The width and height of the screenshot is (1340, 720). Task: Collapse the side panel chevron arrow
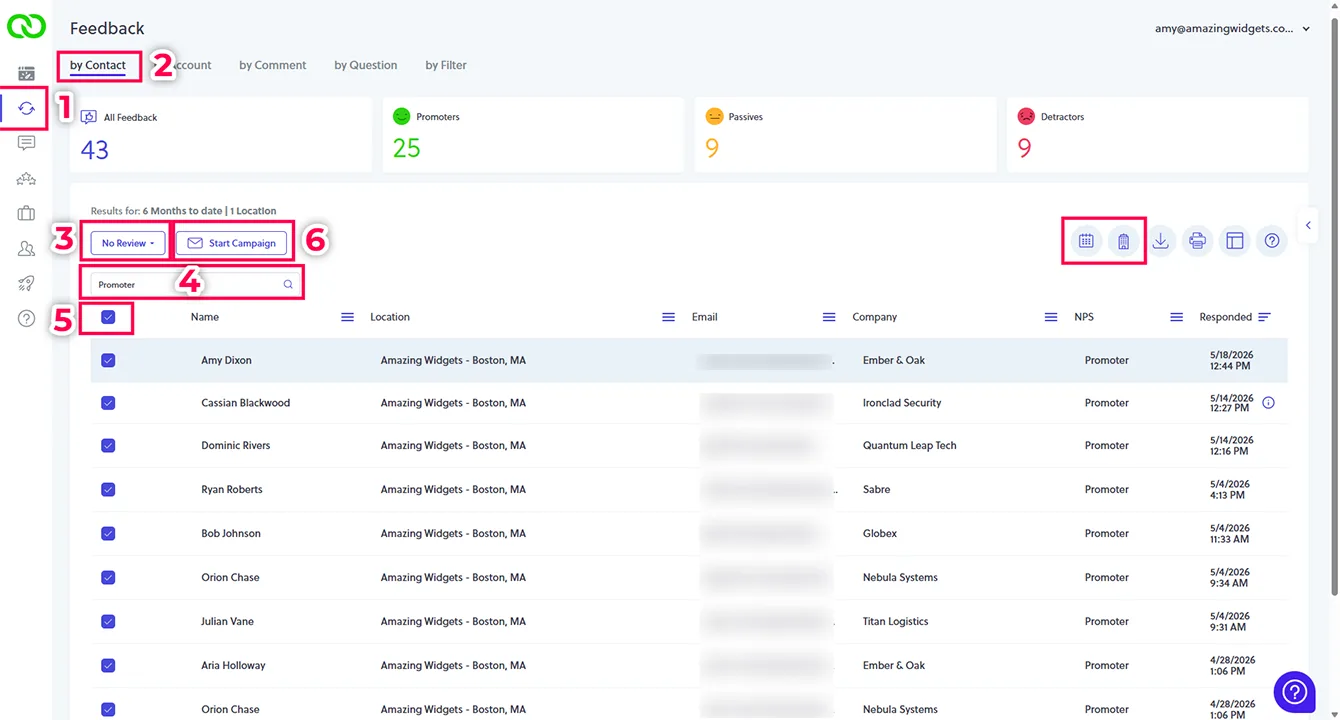(x=1308, y=226)
